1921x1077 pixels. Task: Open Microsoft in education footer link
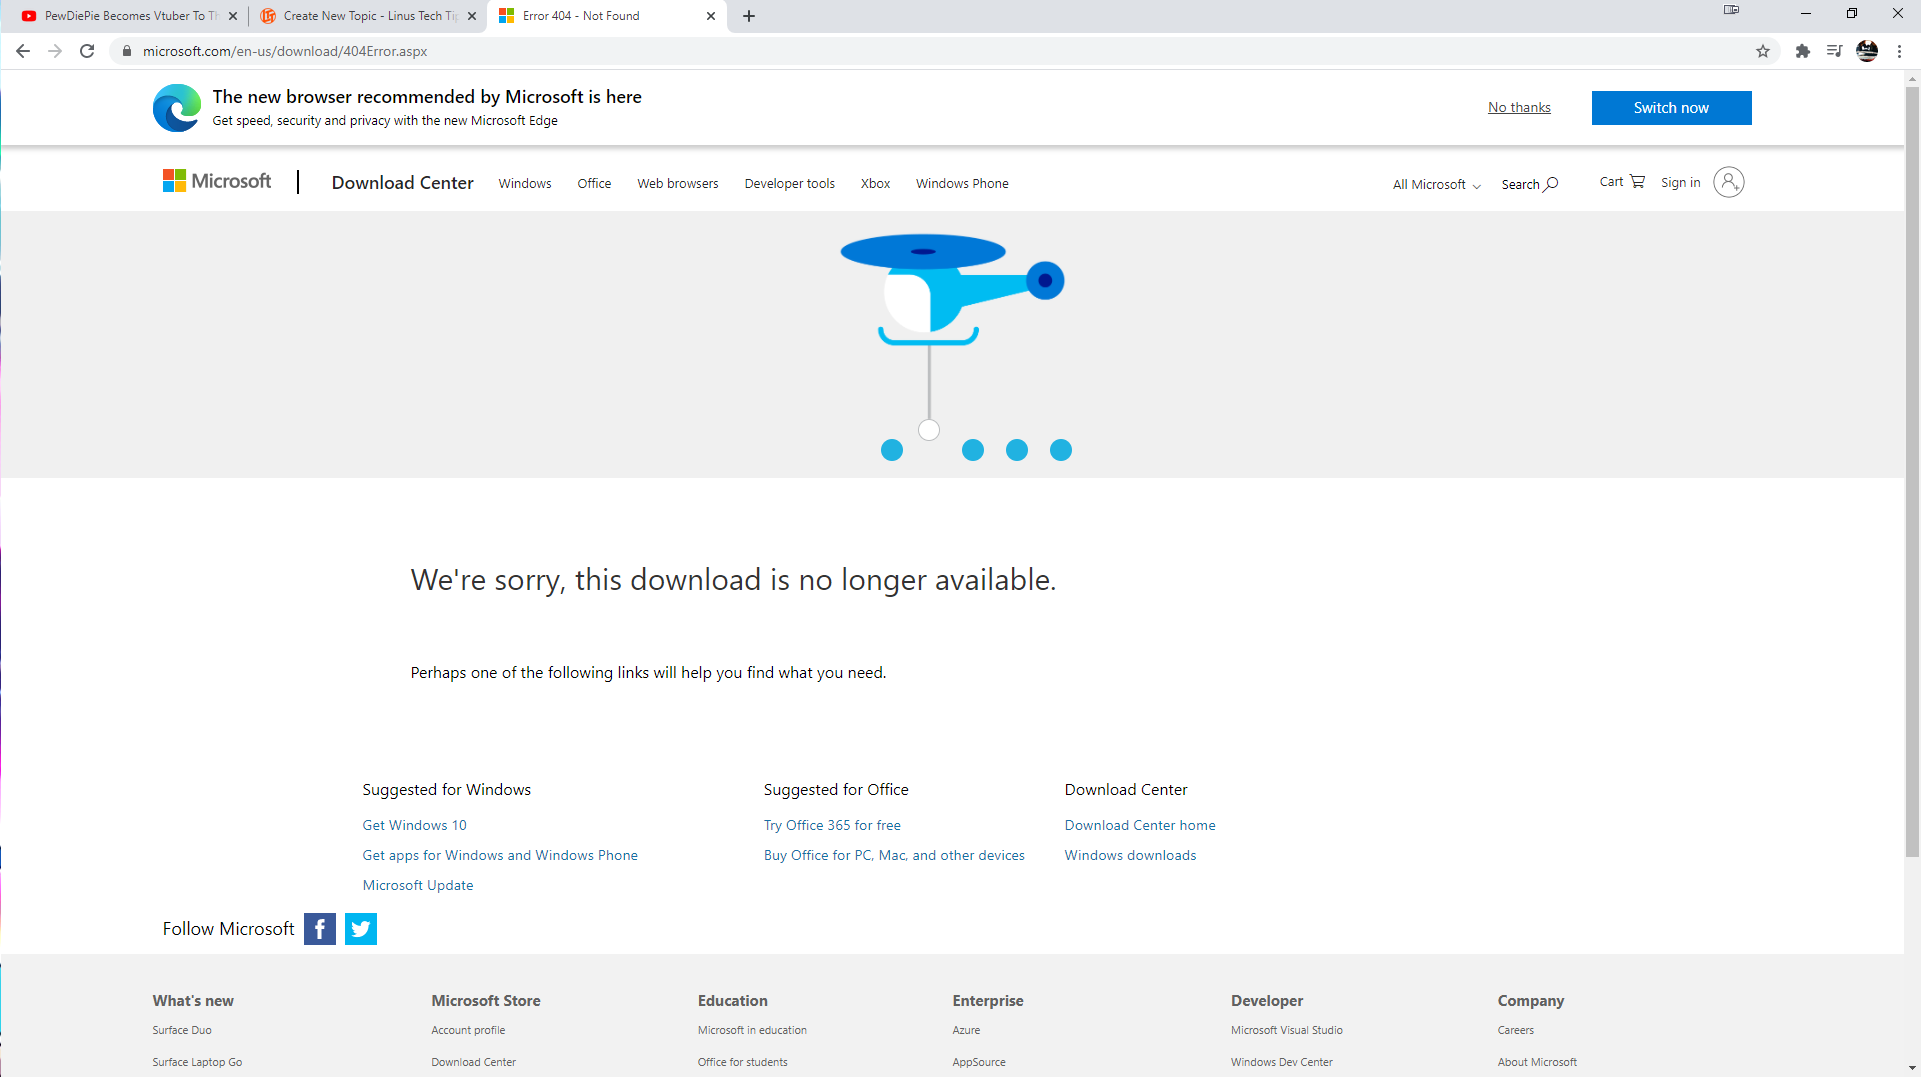click(752, 1030)
